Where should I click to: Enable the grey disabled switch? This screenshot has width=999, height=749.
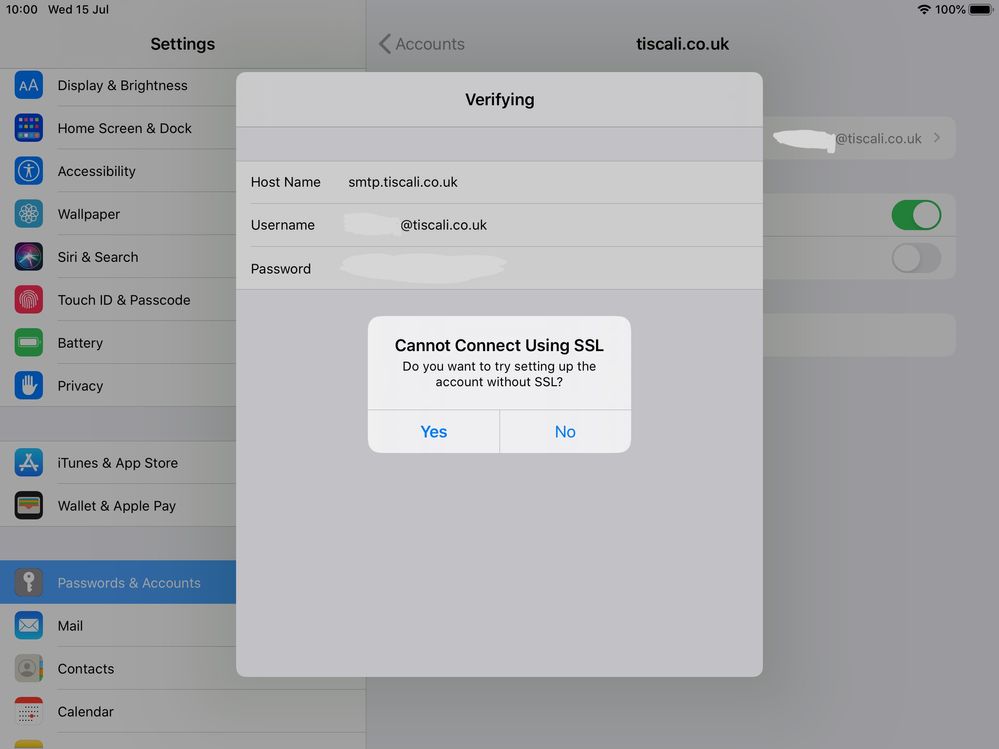coord(915,258)
